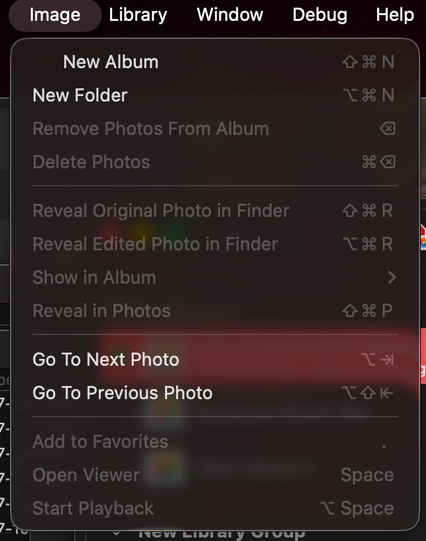Screen dimensions: 426x541
Task: Open the Help menu
Action: point(395,15)
